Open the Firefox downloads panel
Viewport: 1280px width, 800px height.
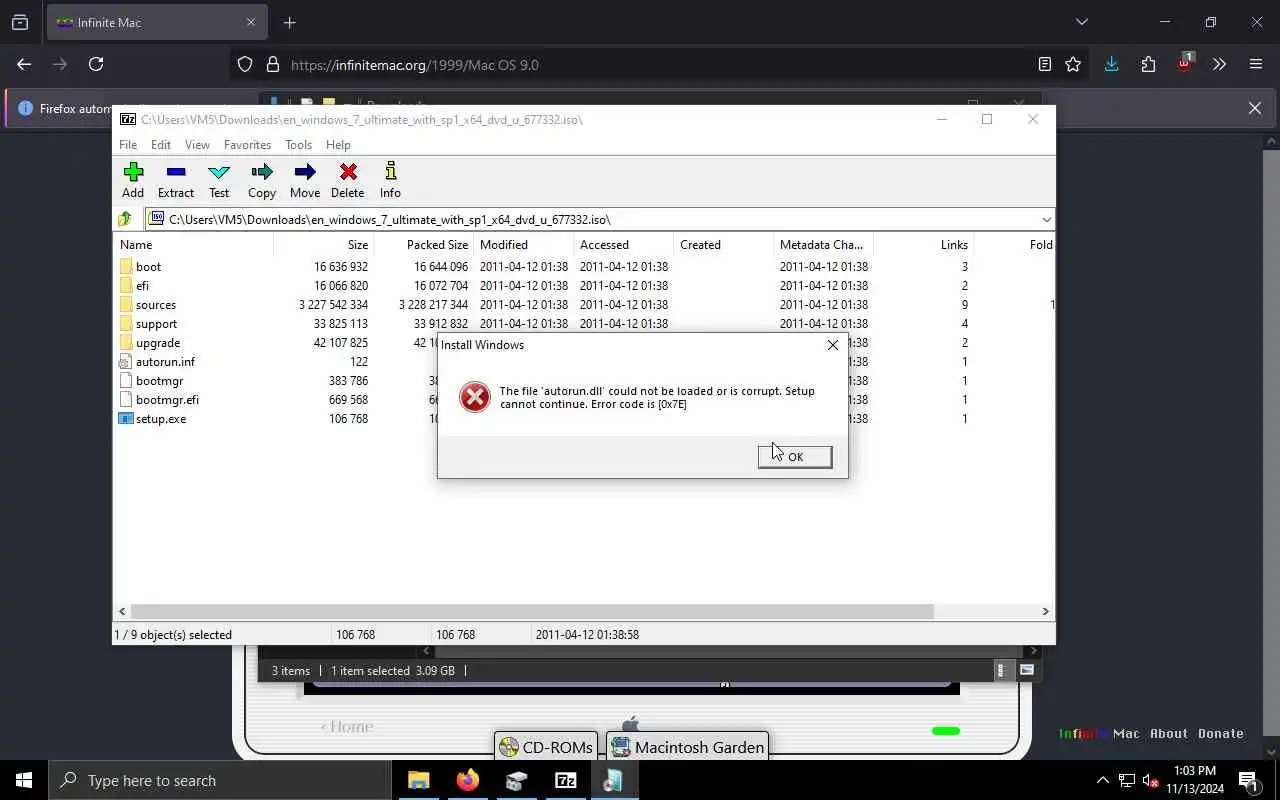(x=1111, y=64)
